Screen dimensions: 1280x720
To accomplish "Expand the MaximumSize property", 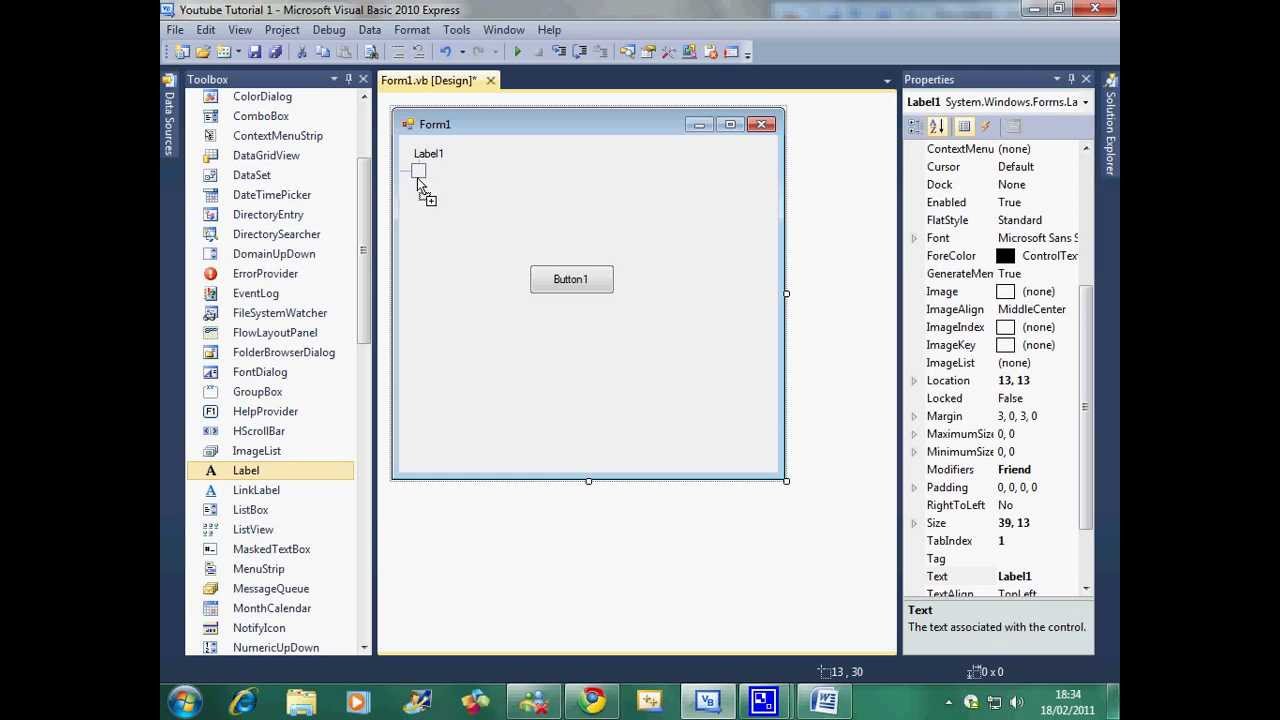I will point(914,434).
